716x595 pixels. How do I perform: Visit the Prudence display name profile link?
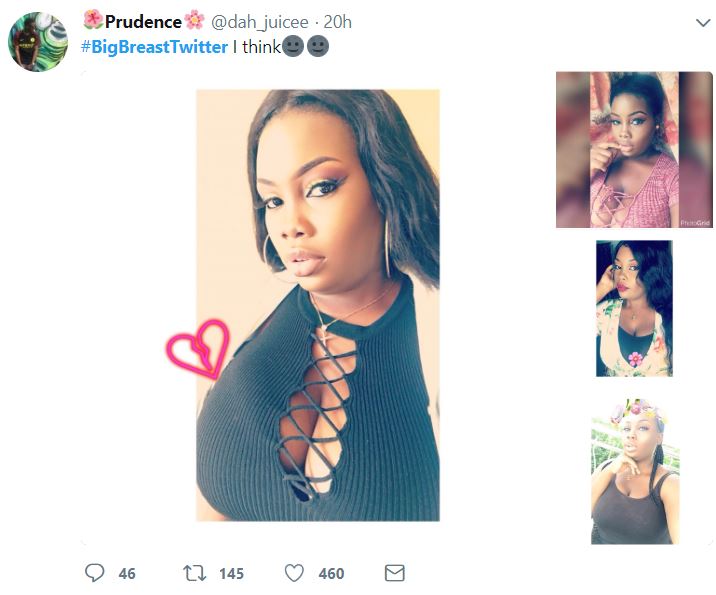point(144,22)
